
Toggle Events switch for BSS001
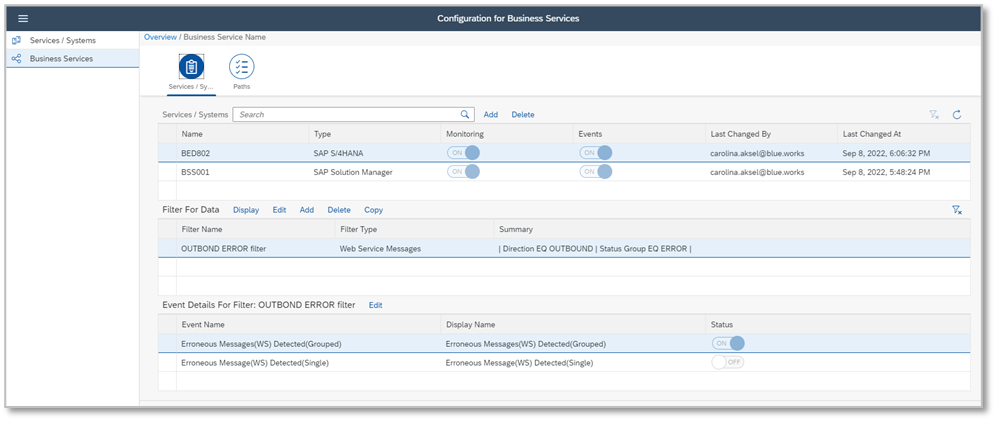coord(595,171)
